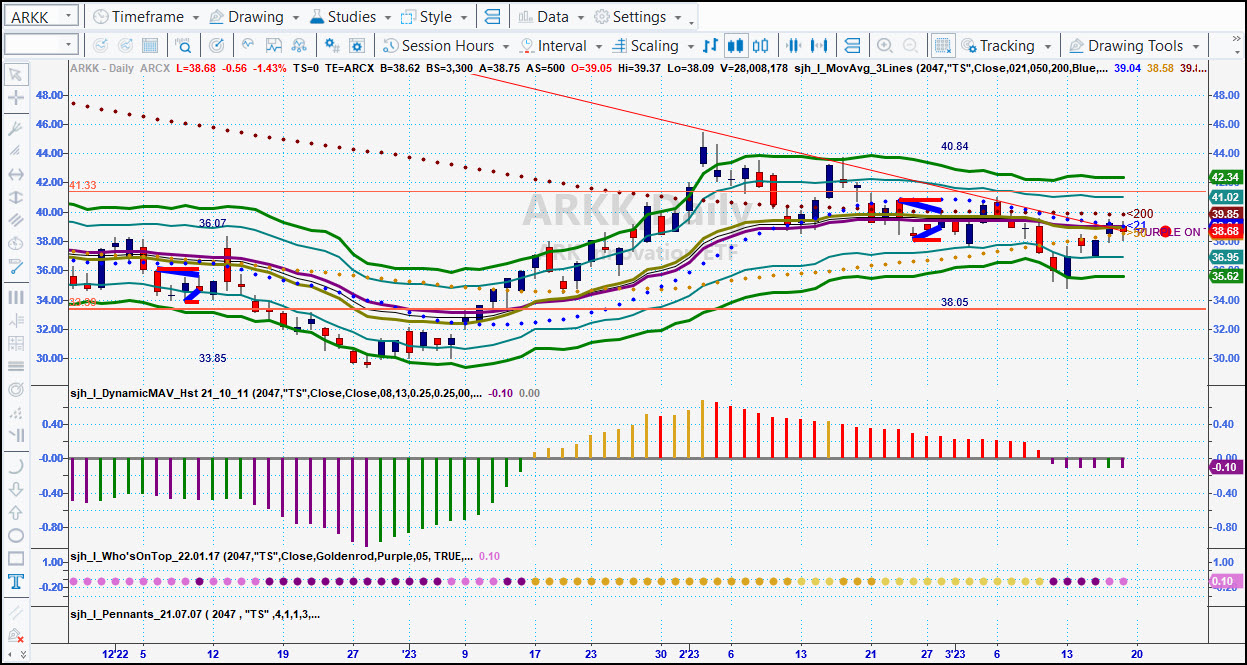This screenshot has width=1247, height=665.
Task: Click the red PURPLE ON marker dot
Action: click(x=1165, y=232)
